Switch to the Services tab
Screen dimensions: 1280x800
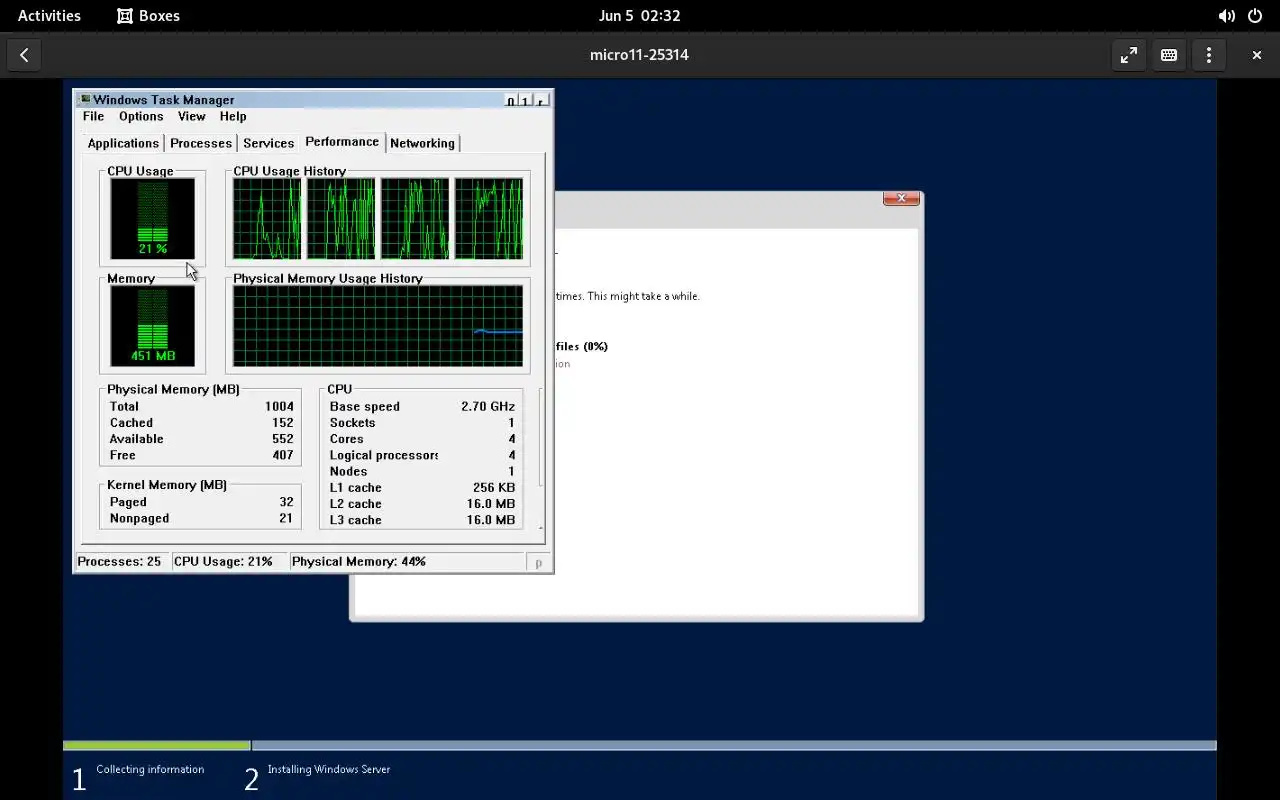(269, 143)
